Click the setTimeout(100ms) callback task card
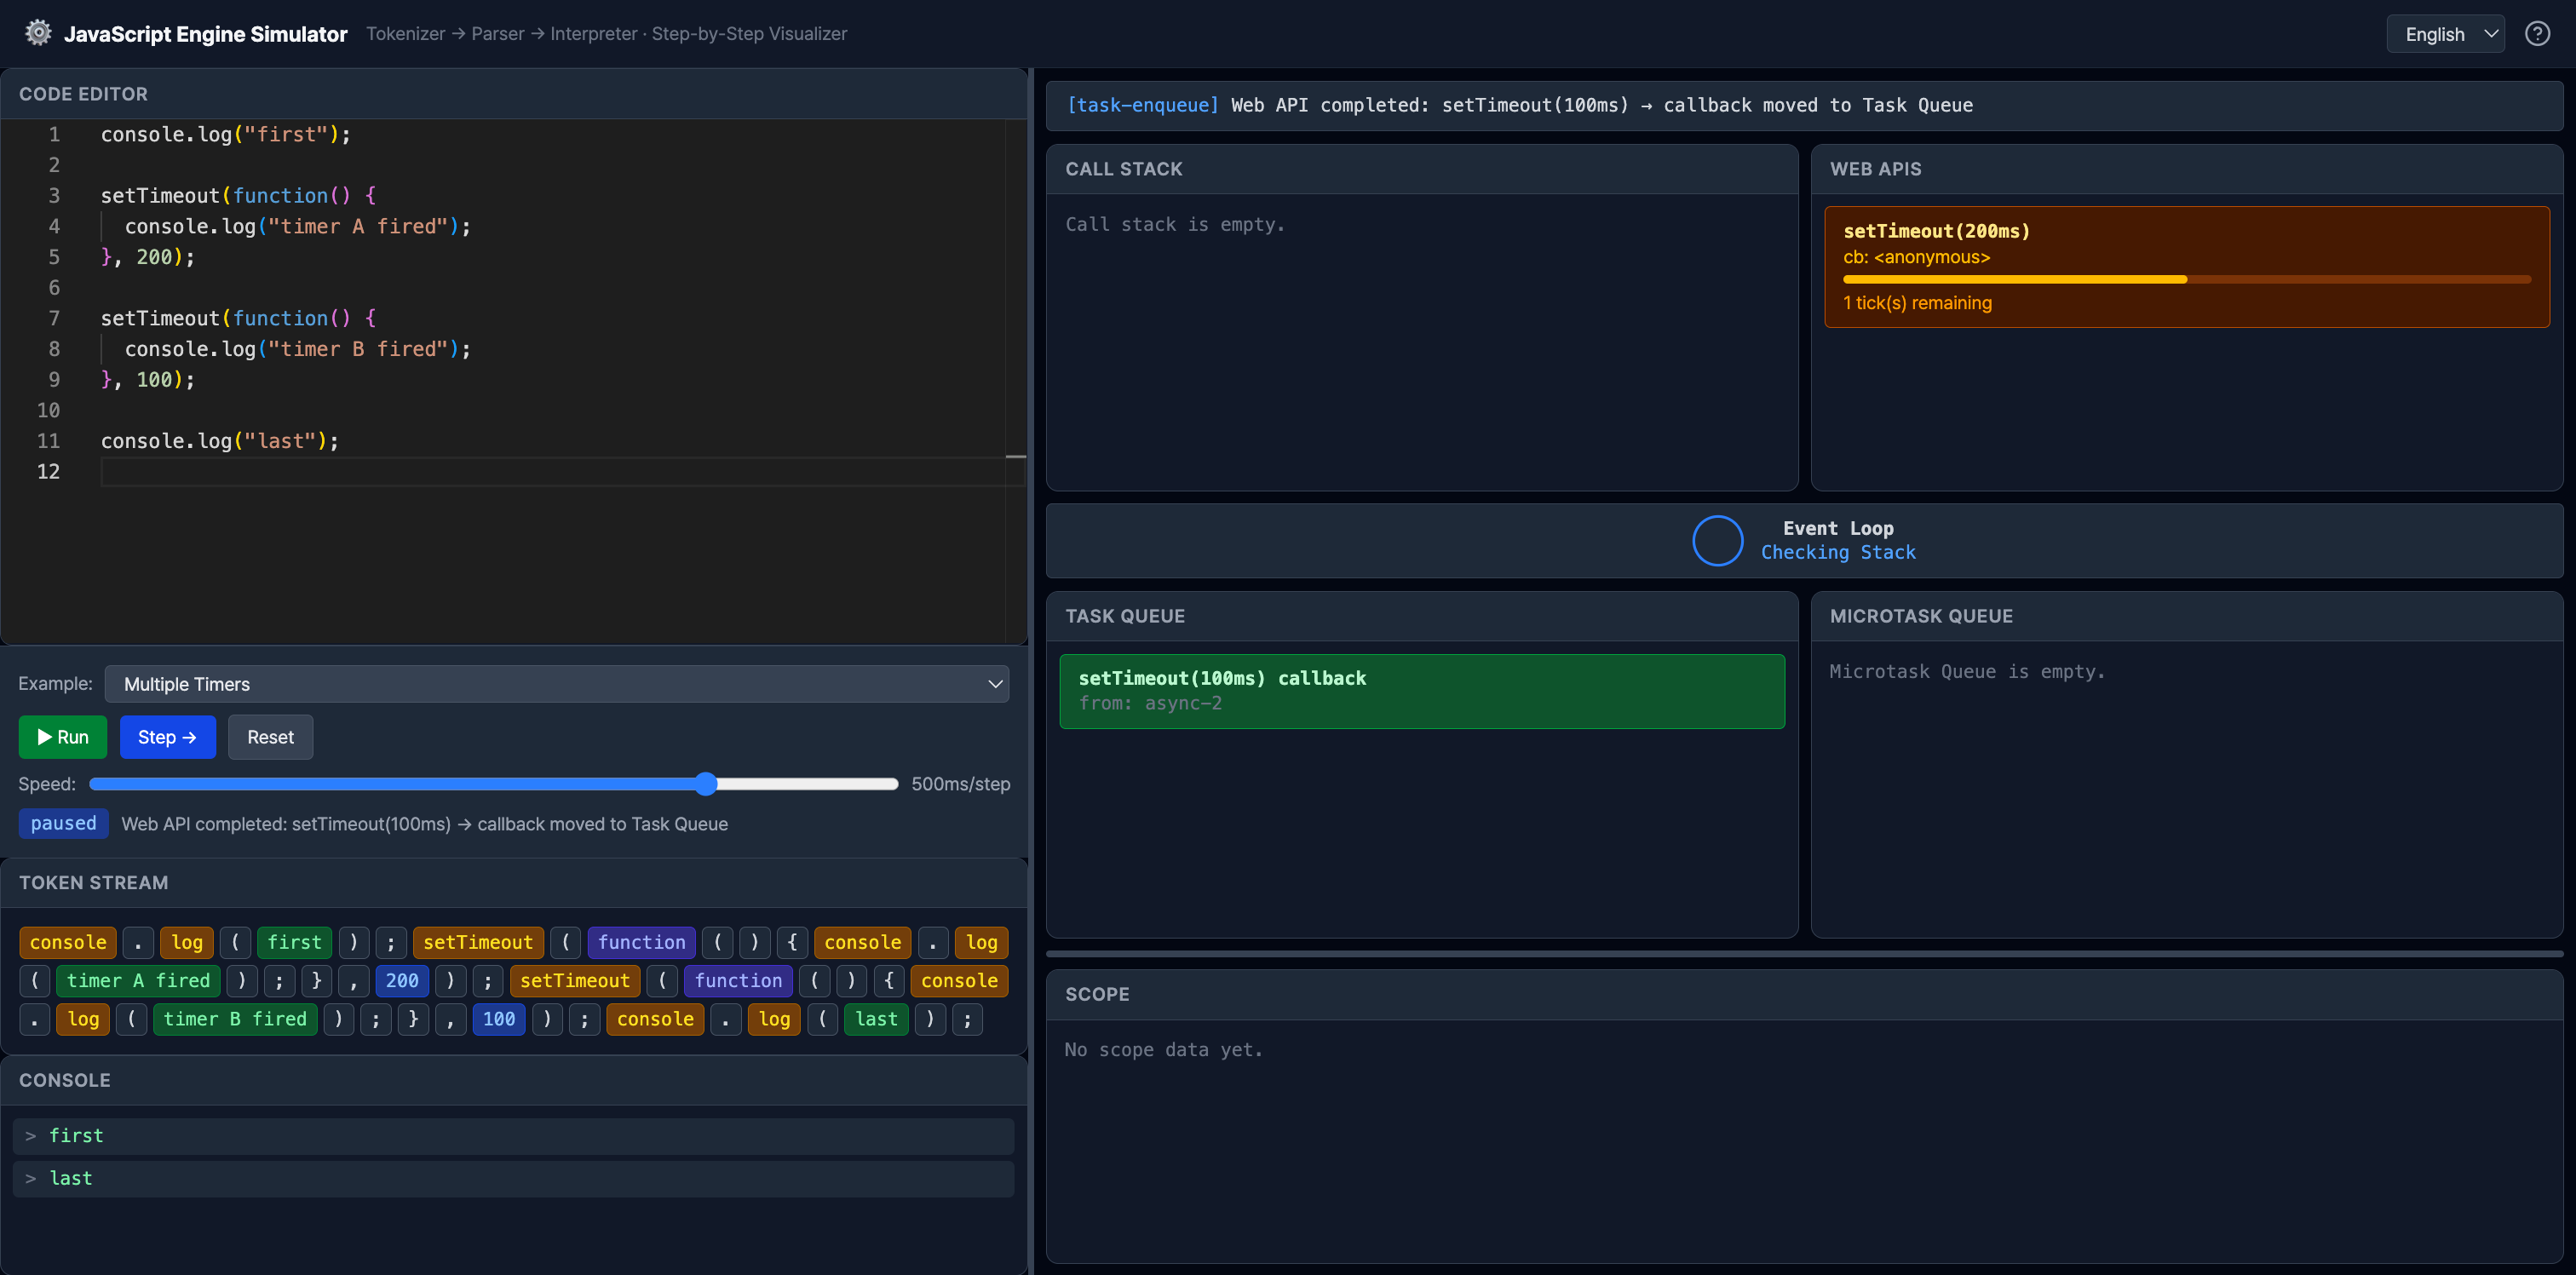 pyautogui.click(x=1421, y=691)
